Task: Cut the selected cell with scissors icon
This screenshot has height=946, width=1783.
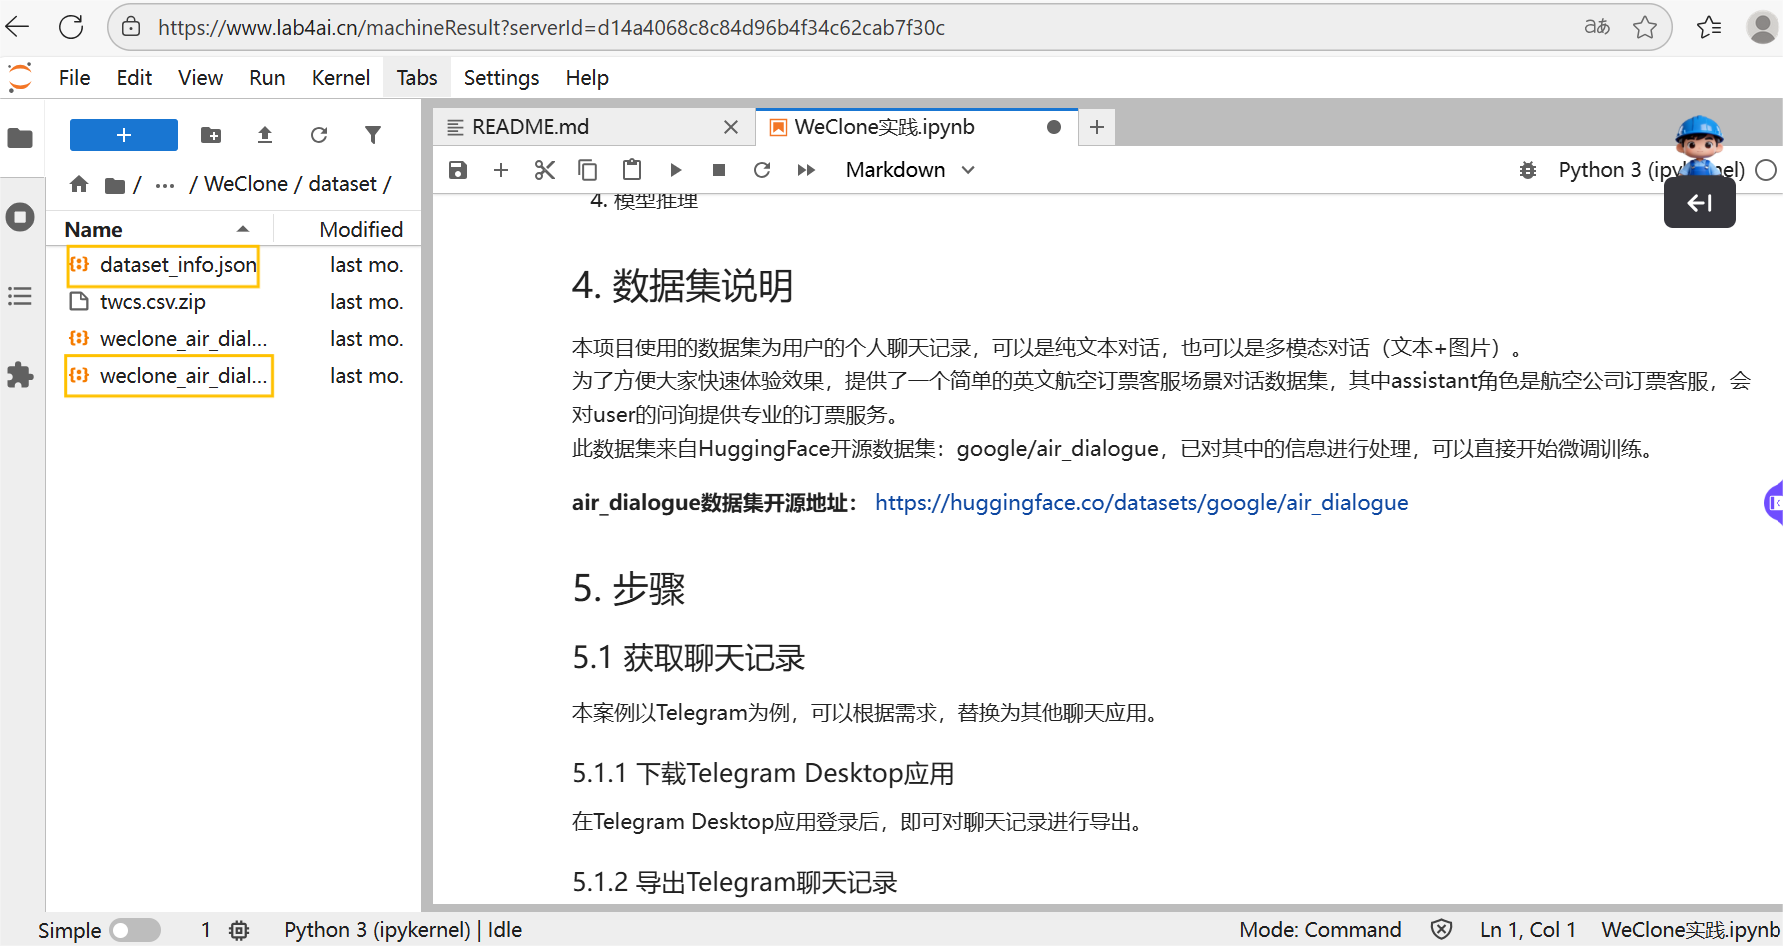Action: point(544,170)
